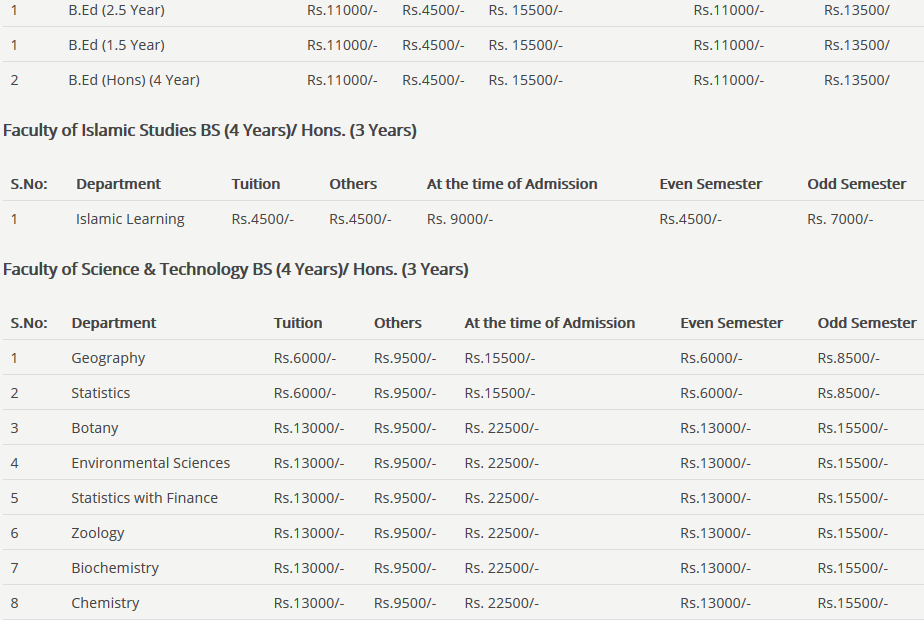Click Faculty of Science & Technology heading

click(236, 269)
